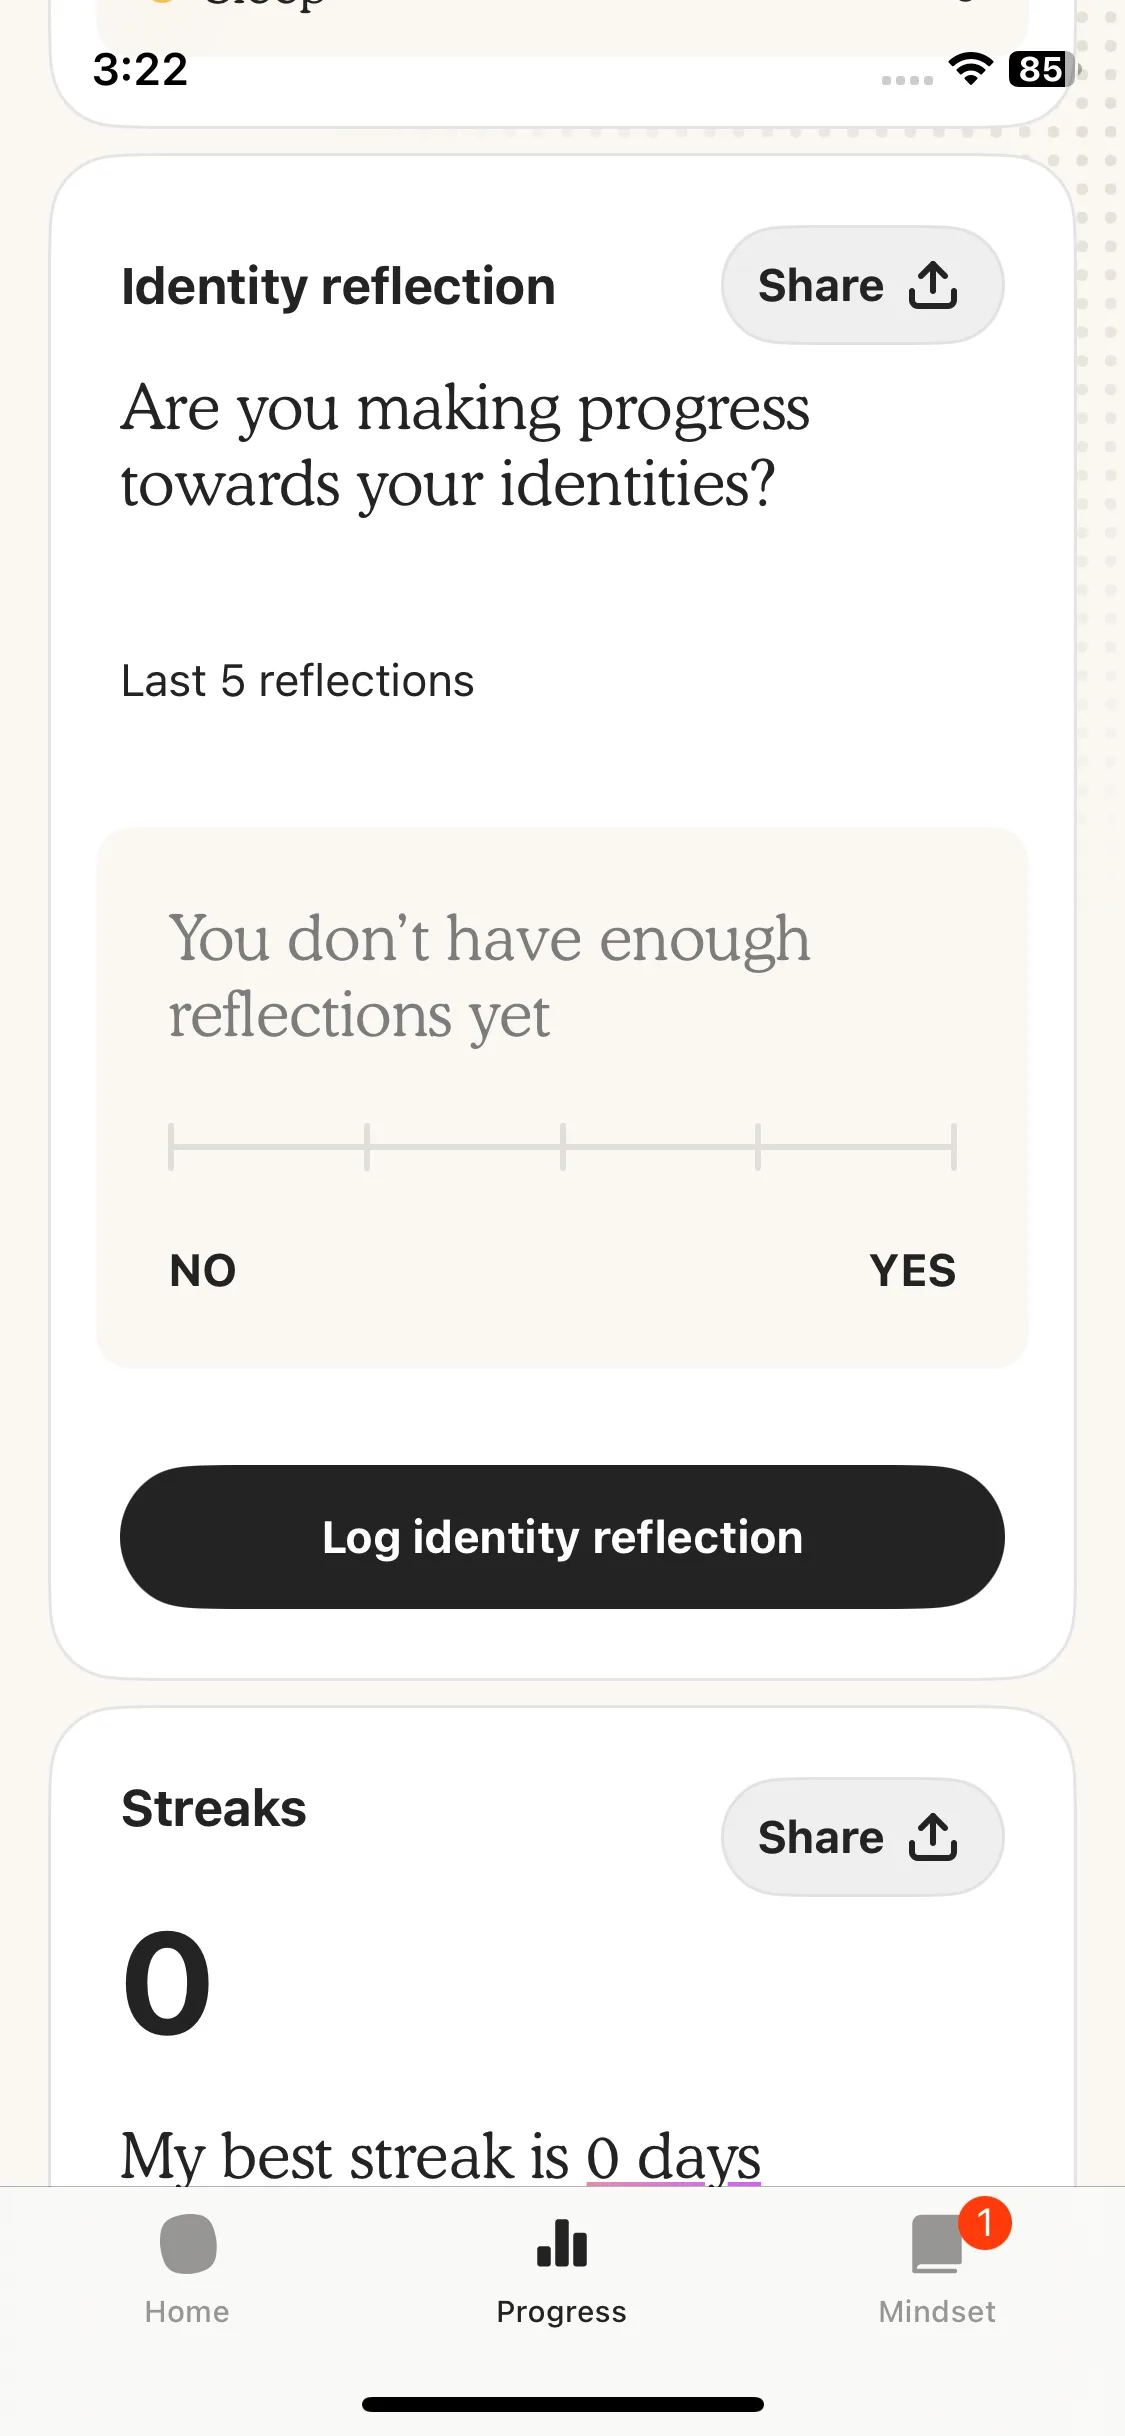Tap the Wi-Fi status icon
1125x2436 pixels.
(x=970, y=69)
